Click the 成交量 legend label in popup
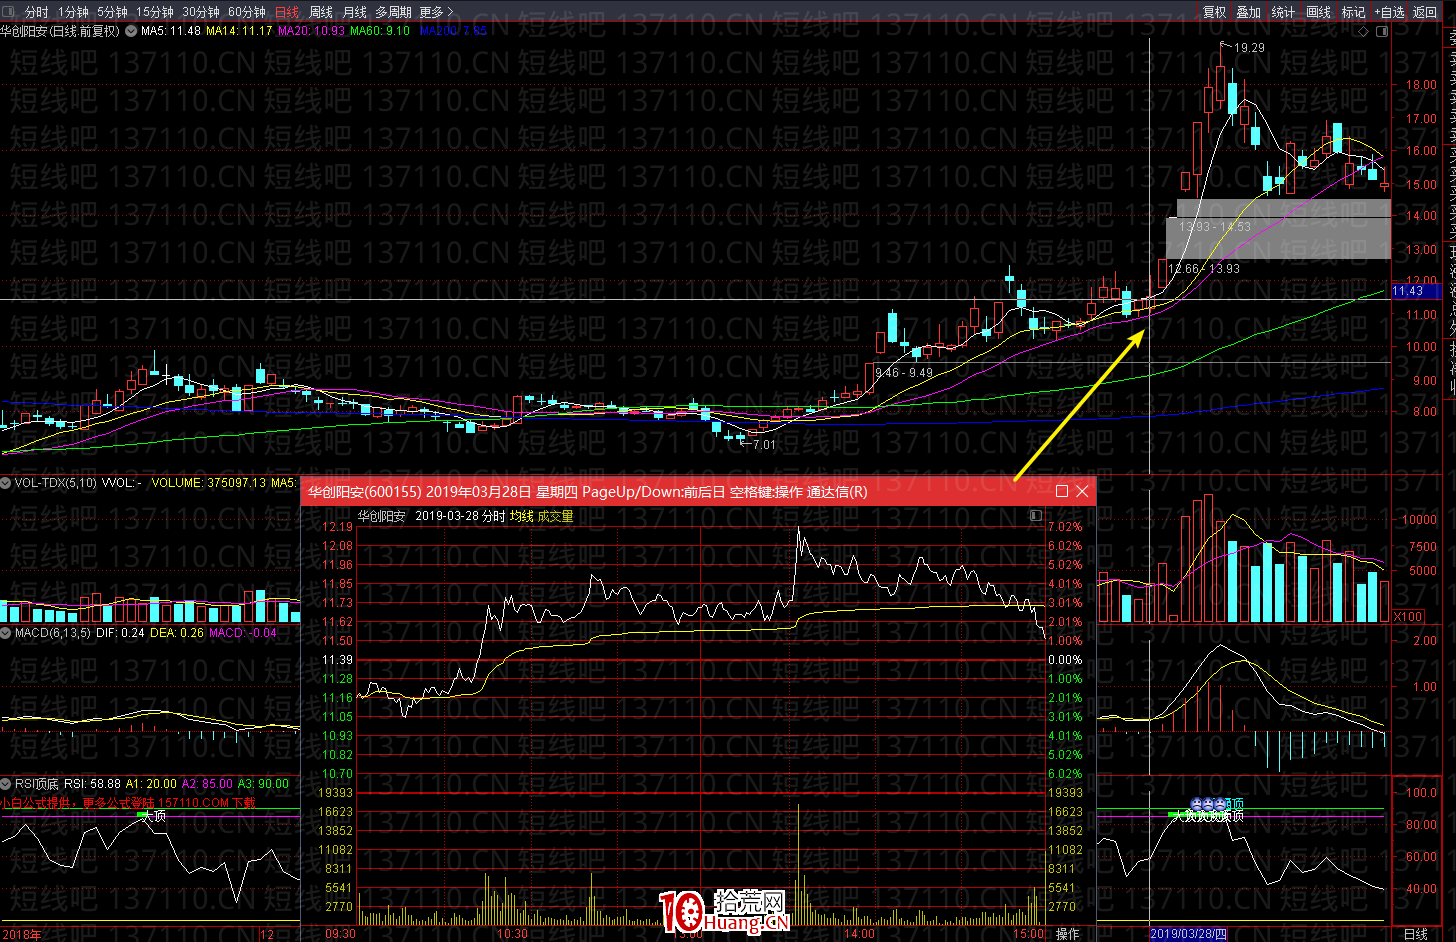The height and width of the screenshot is (942, 1456). tap(555, 516)
